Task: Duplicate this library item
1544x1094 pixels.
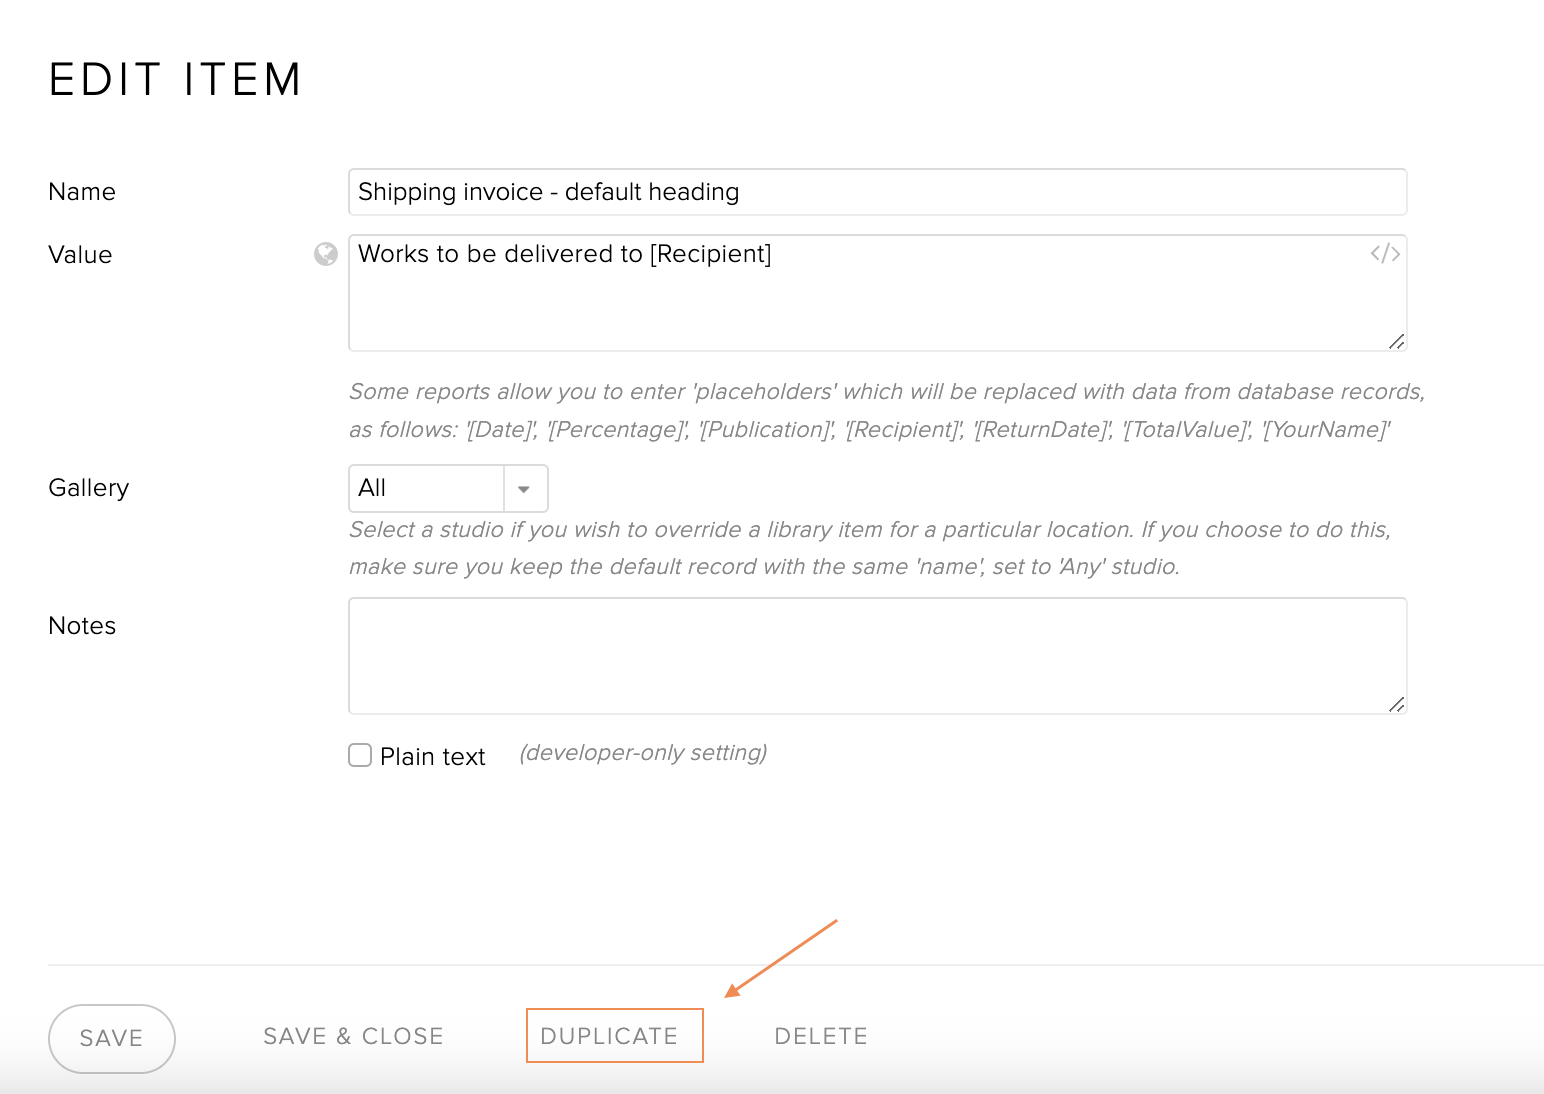Action: pyautogui.click(x=609, y=1036)
